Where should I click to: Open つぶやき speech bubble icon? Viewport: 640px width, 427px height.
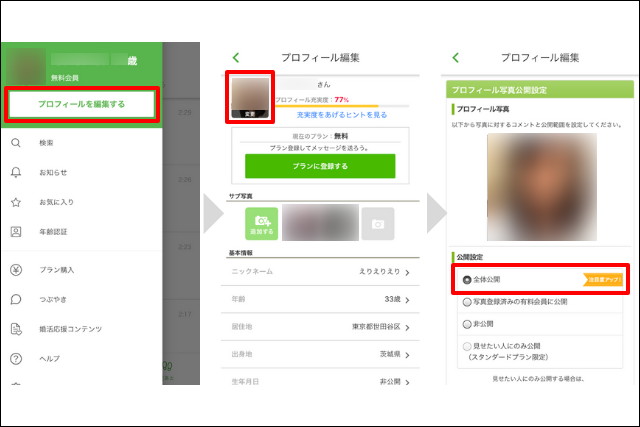point(16,299)
